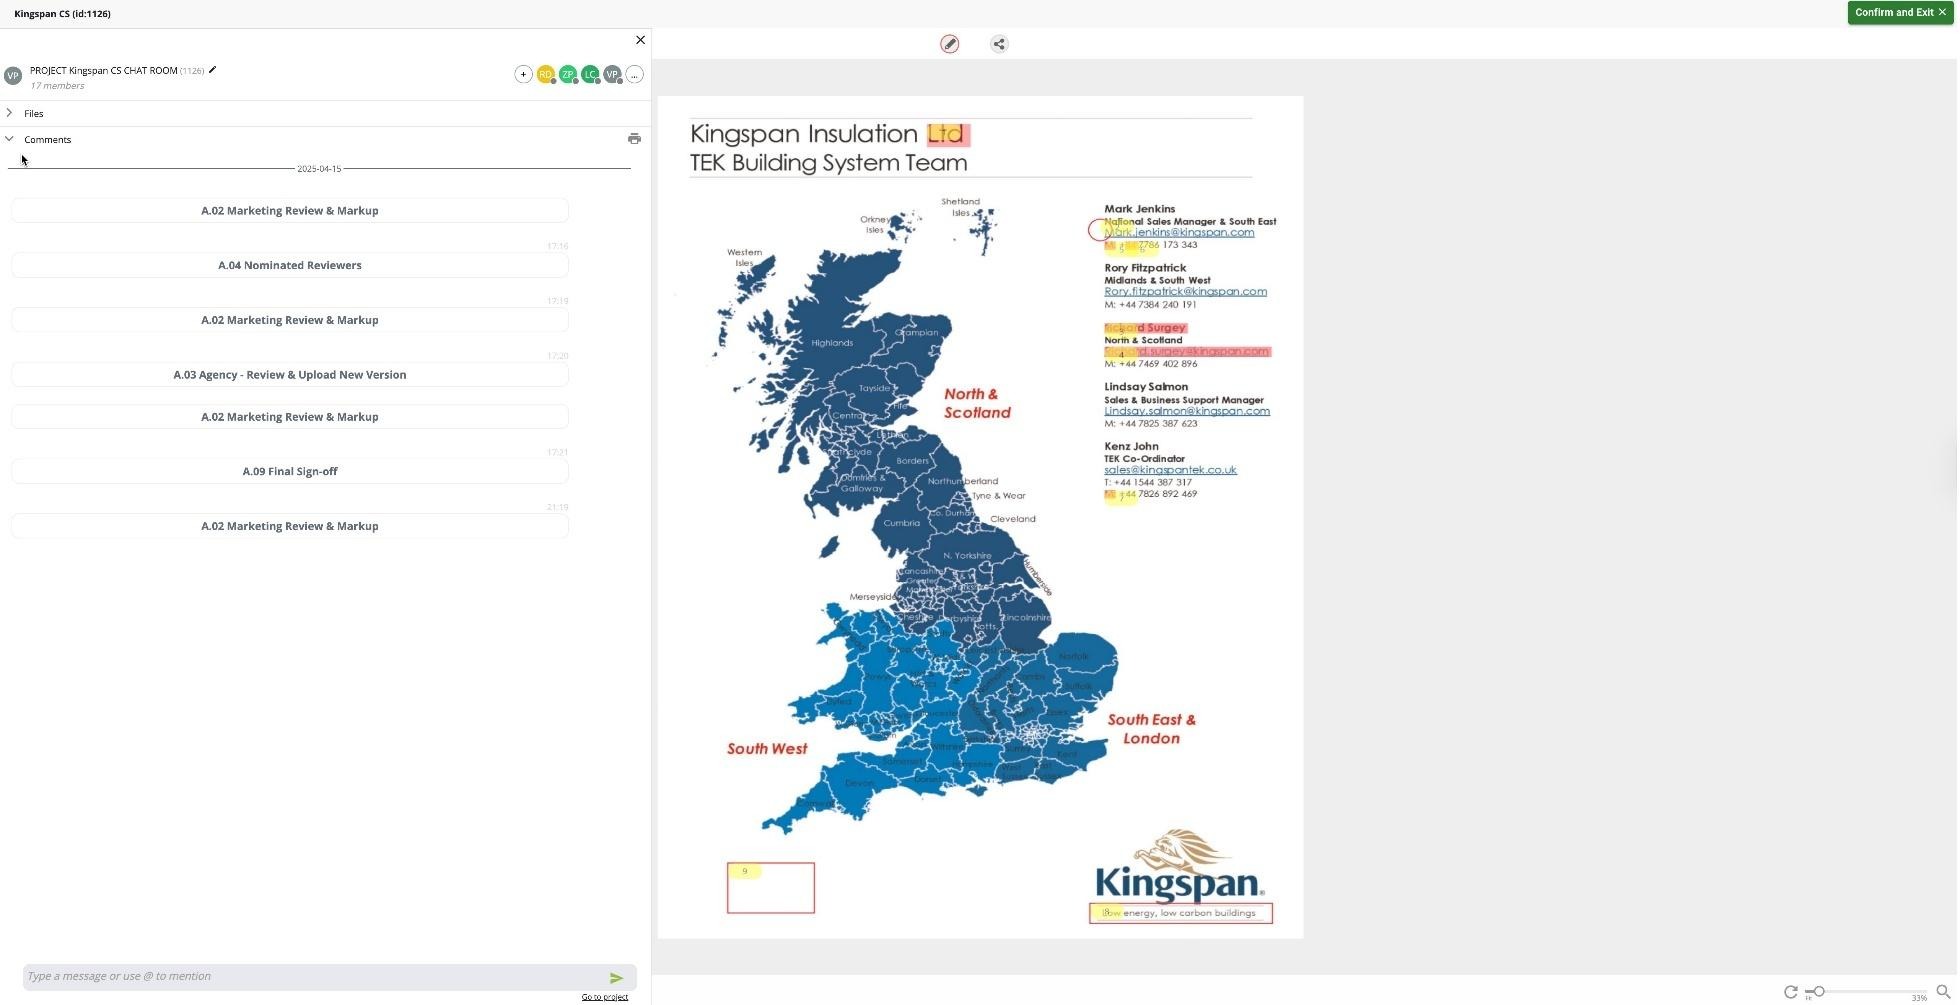The width and height of the screenshot is (1960, 1005).
Task: Click the Kingspan CS (id:1126) window title
Action: point(62,13)
